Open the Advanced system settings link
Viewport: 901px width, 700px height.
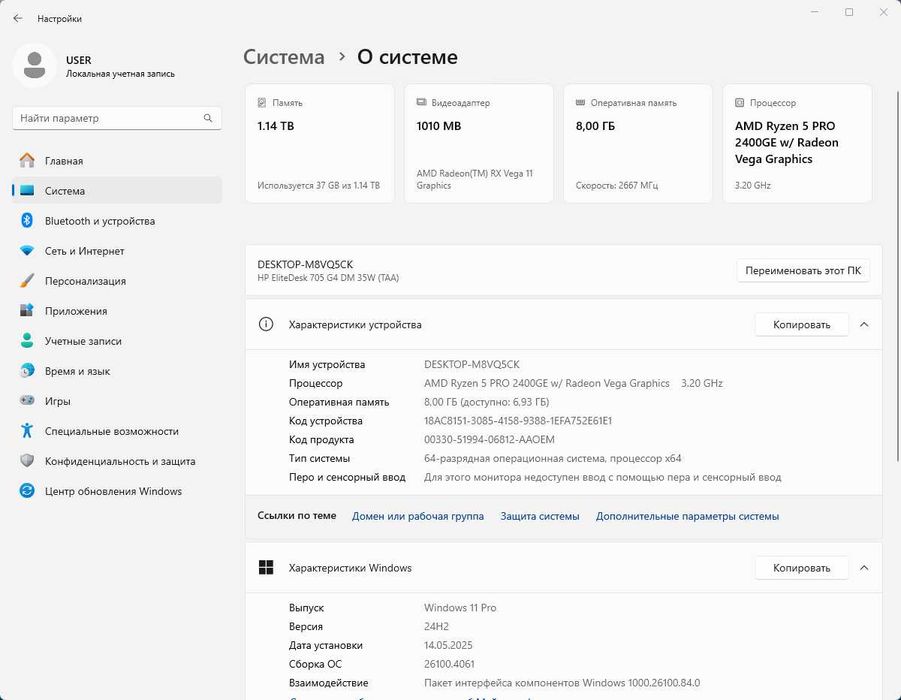click(687, 516)
